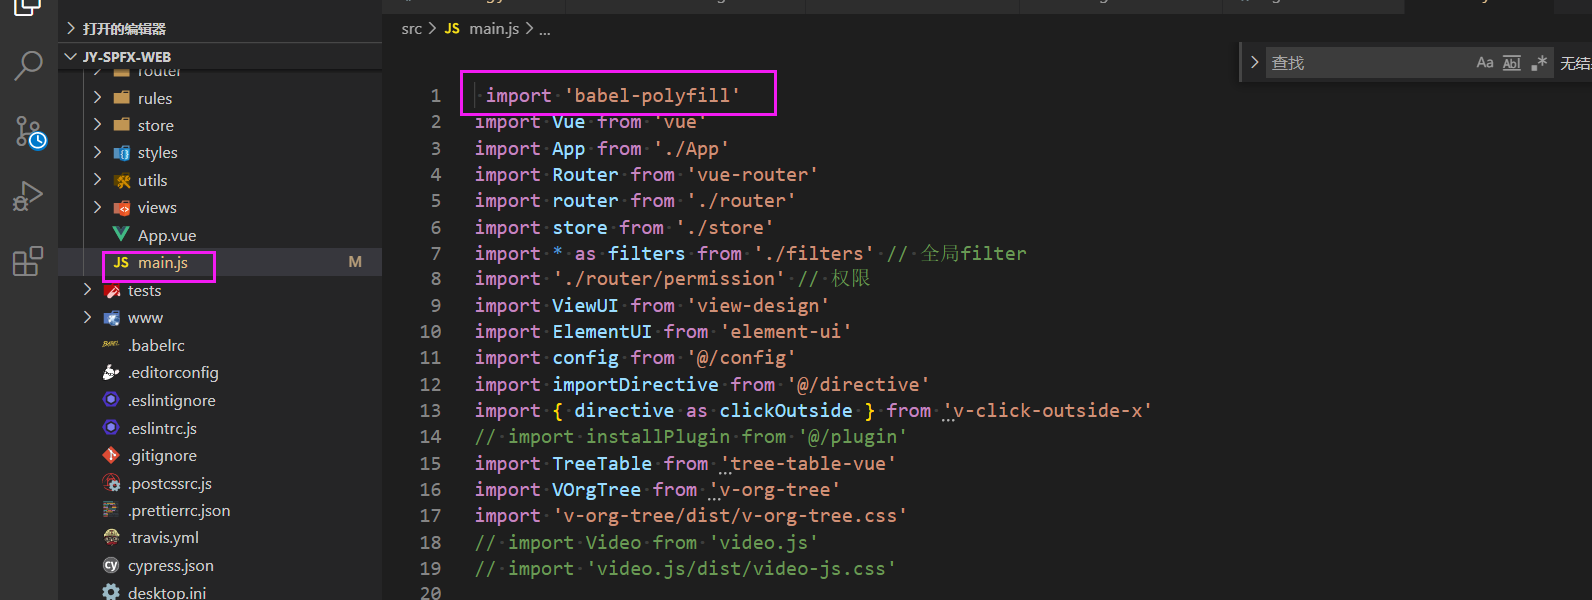
Task: Click the utils folder icon
Action: pyautogui.click(x=122, y=181)
